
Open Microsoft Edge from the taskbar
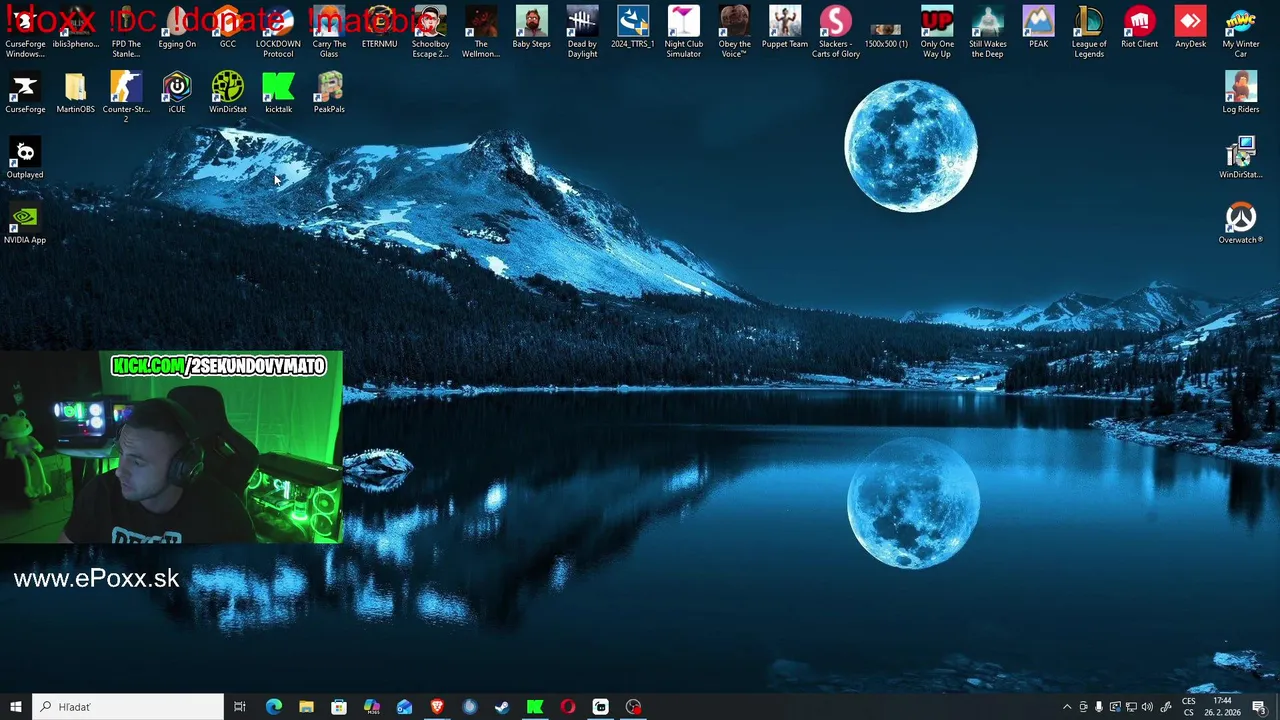pos(273,707)
